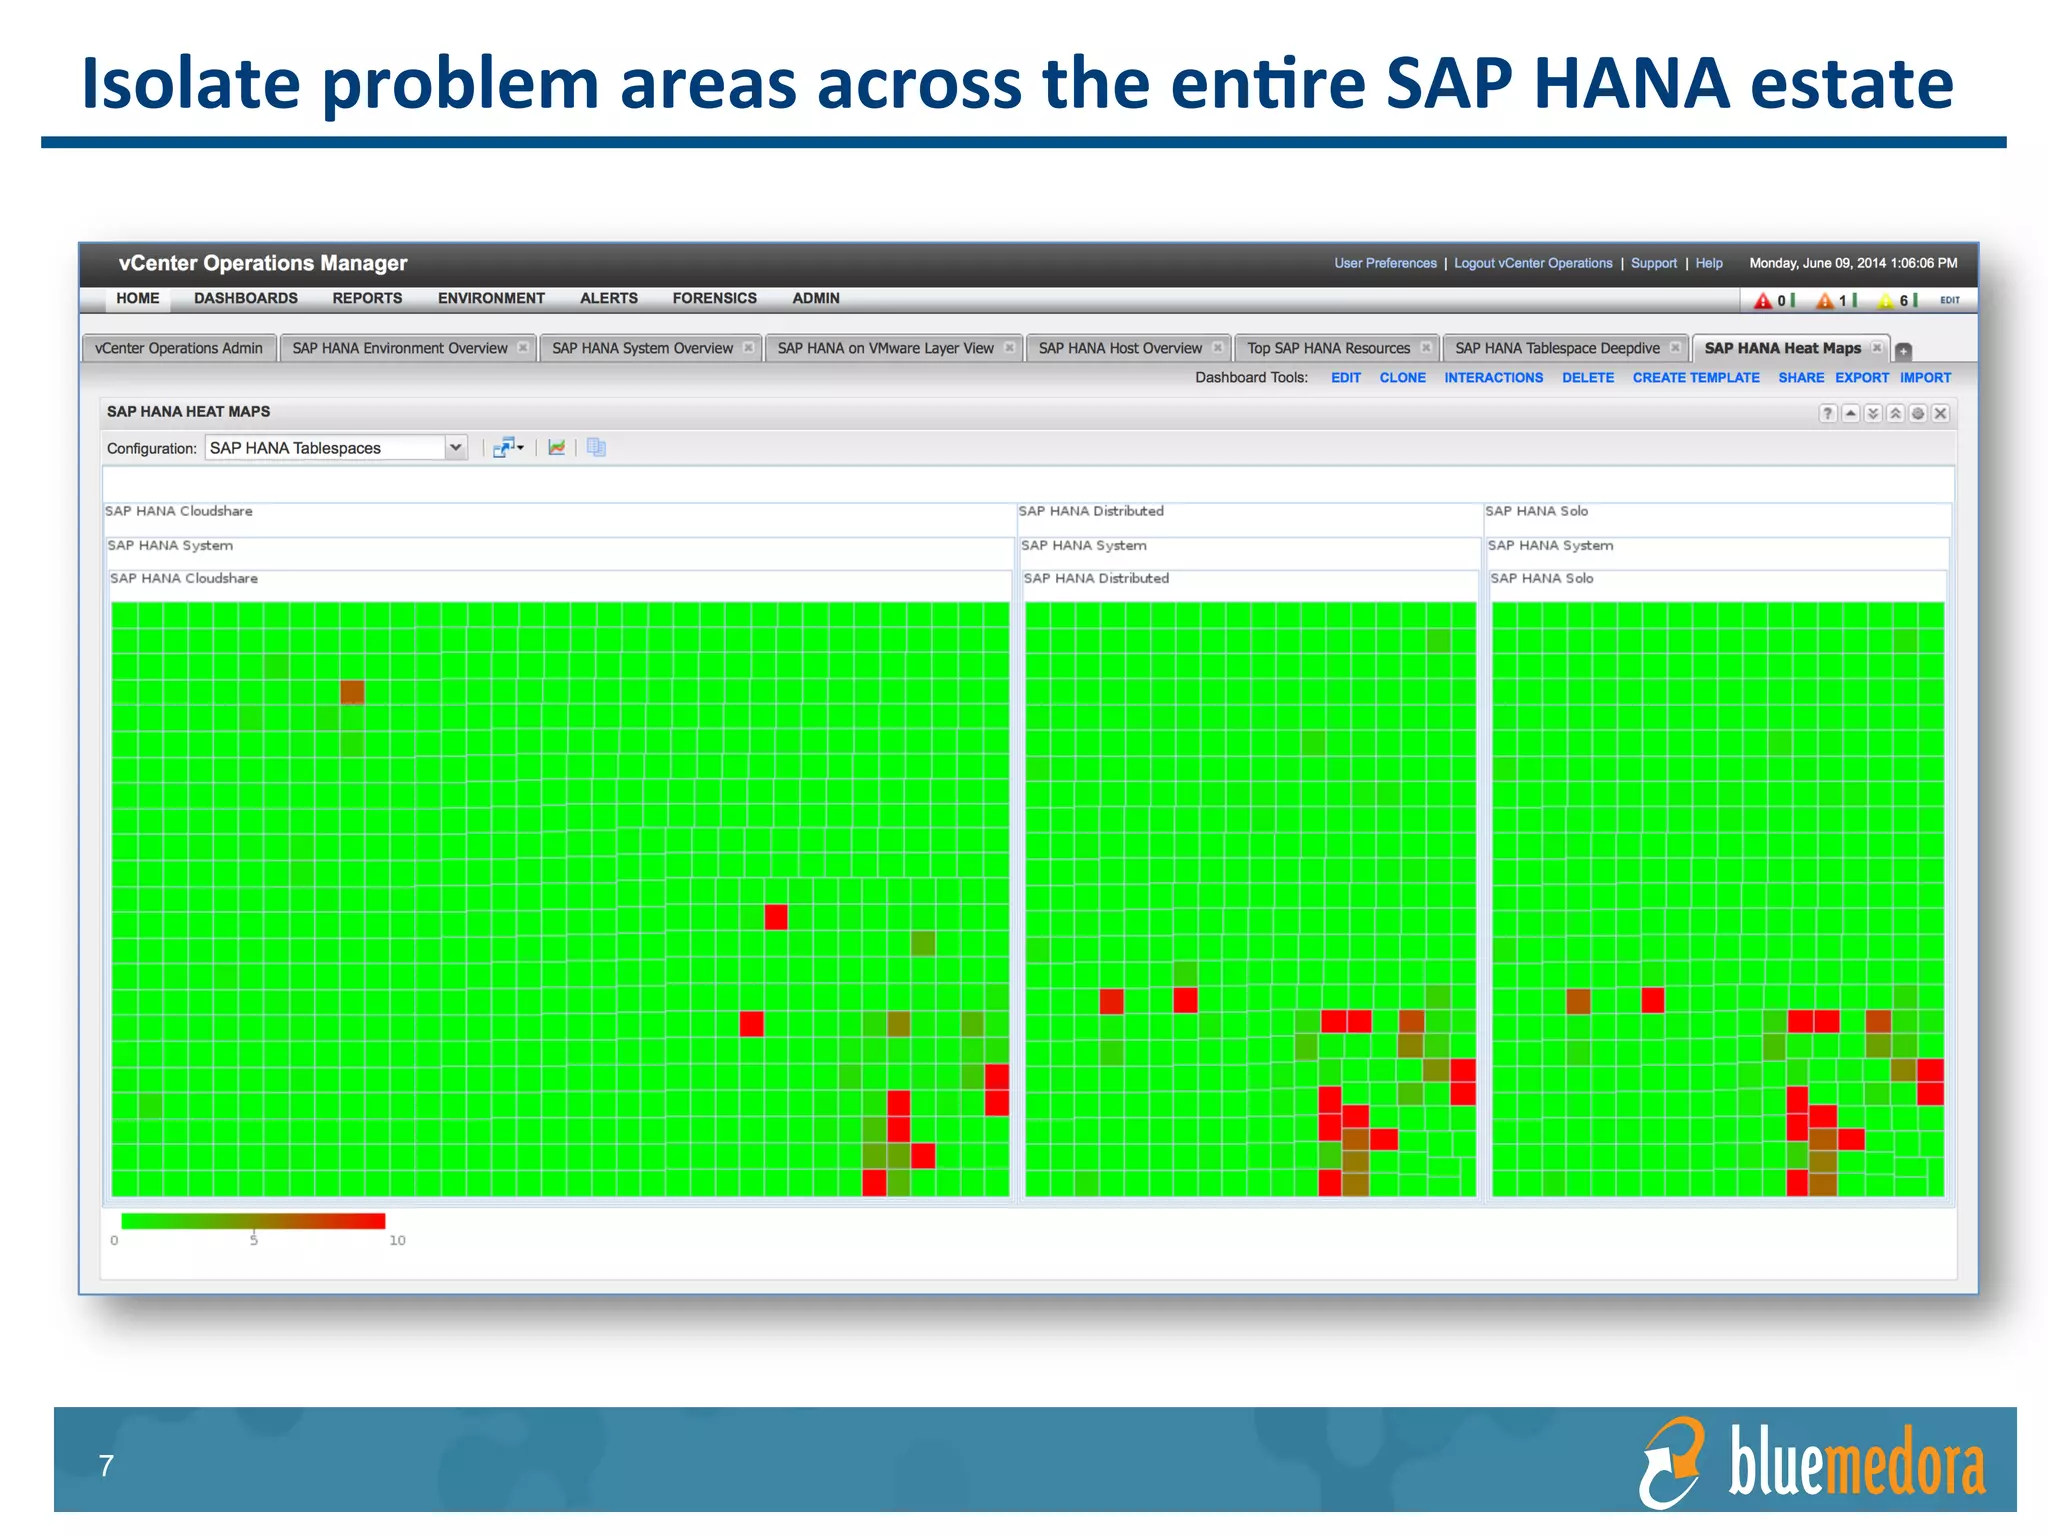Screen dimensions: 2048x1536
Task: Close the Top SAP HANA Resources tab
Action: coord(1426,348)
